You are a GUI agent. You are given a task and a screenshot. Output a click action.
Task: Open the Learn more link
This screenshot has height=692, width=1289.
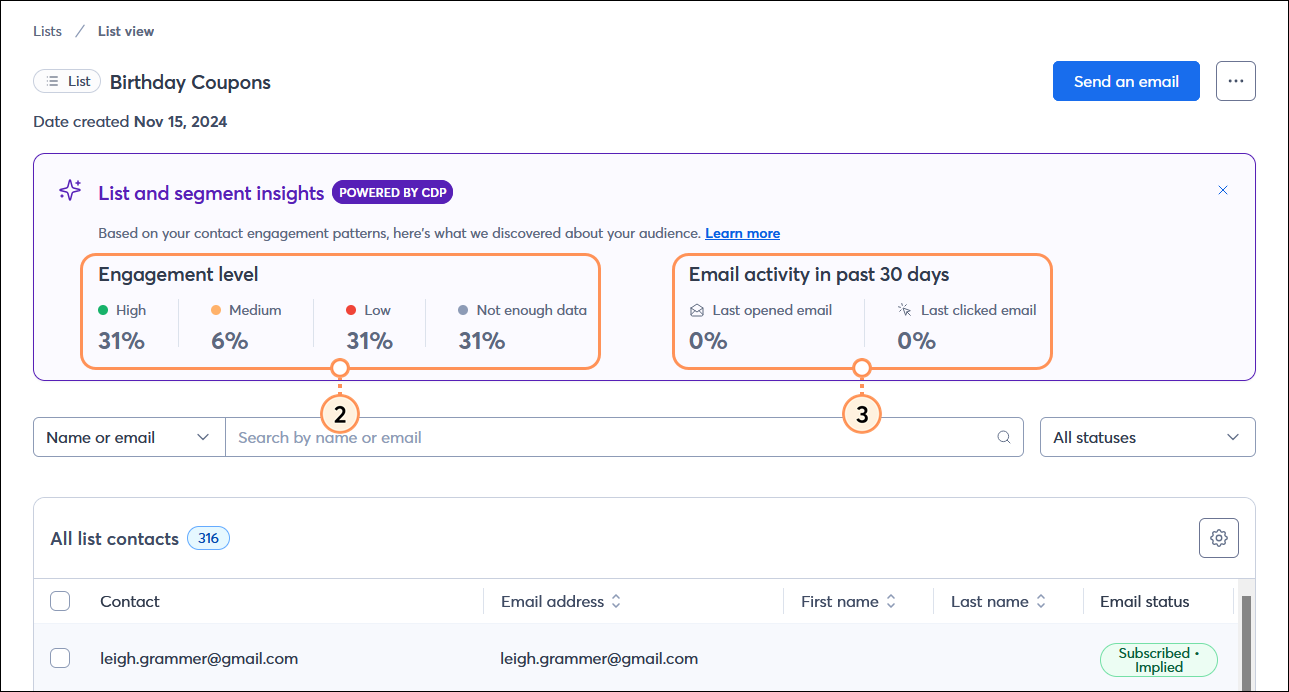742,233
